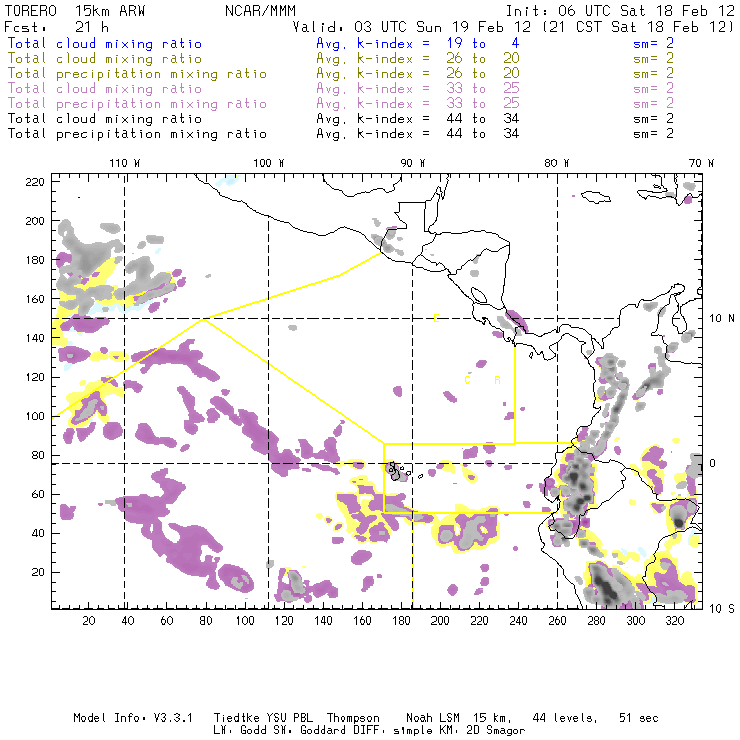Click the black "Total precipitation mixing ratio" legend line
The width and height of the screenshot is (740, 740).
point(137,134)
